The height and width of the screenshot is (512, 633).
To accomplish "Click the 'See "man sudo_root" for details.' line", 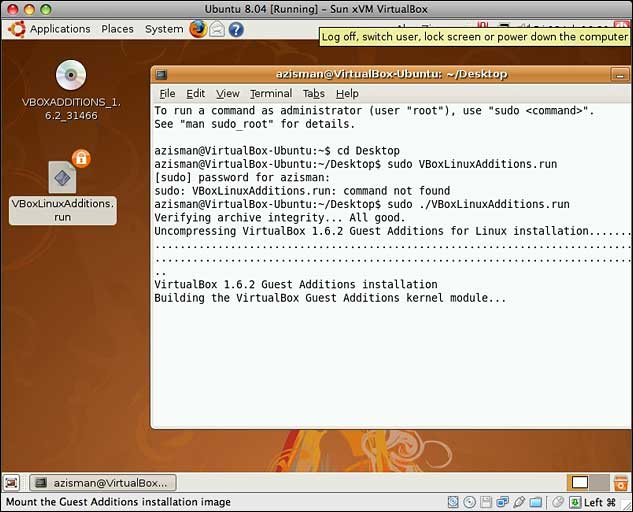I will coord(254,124).
